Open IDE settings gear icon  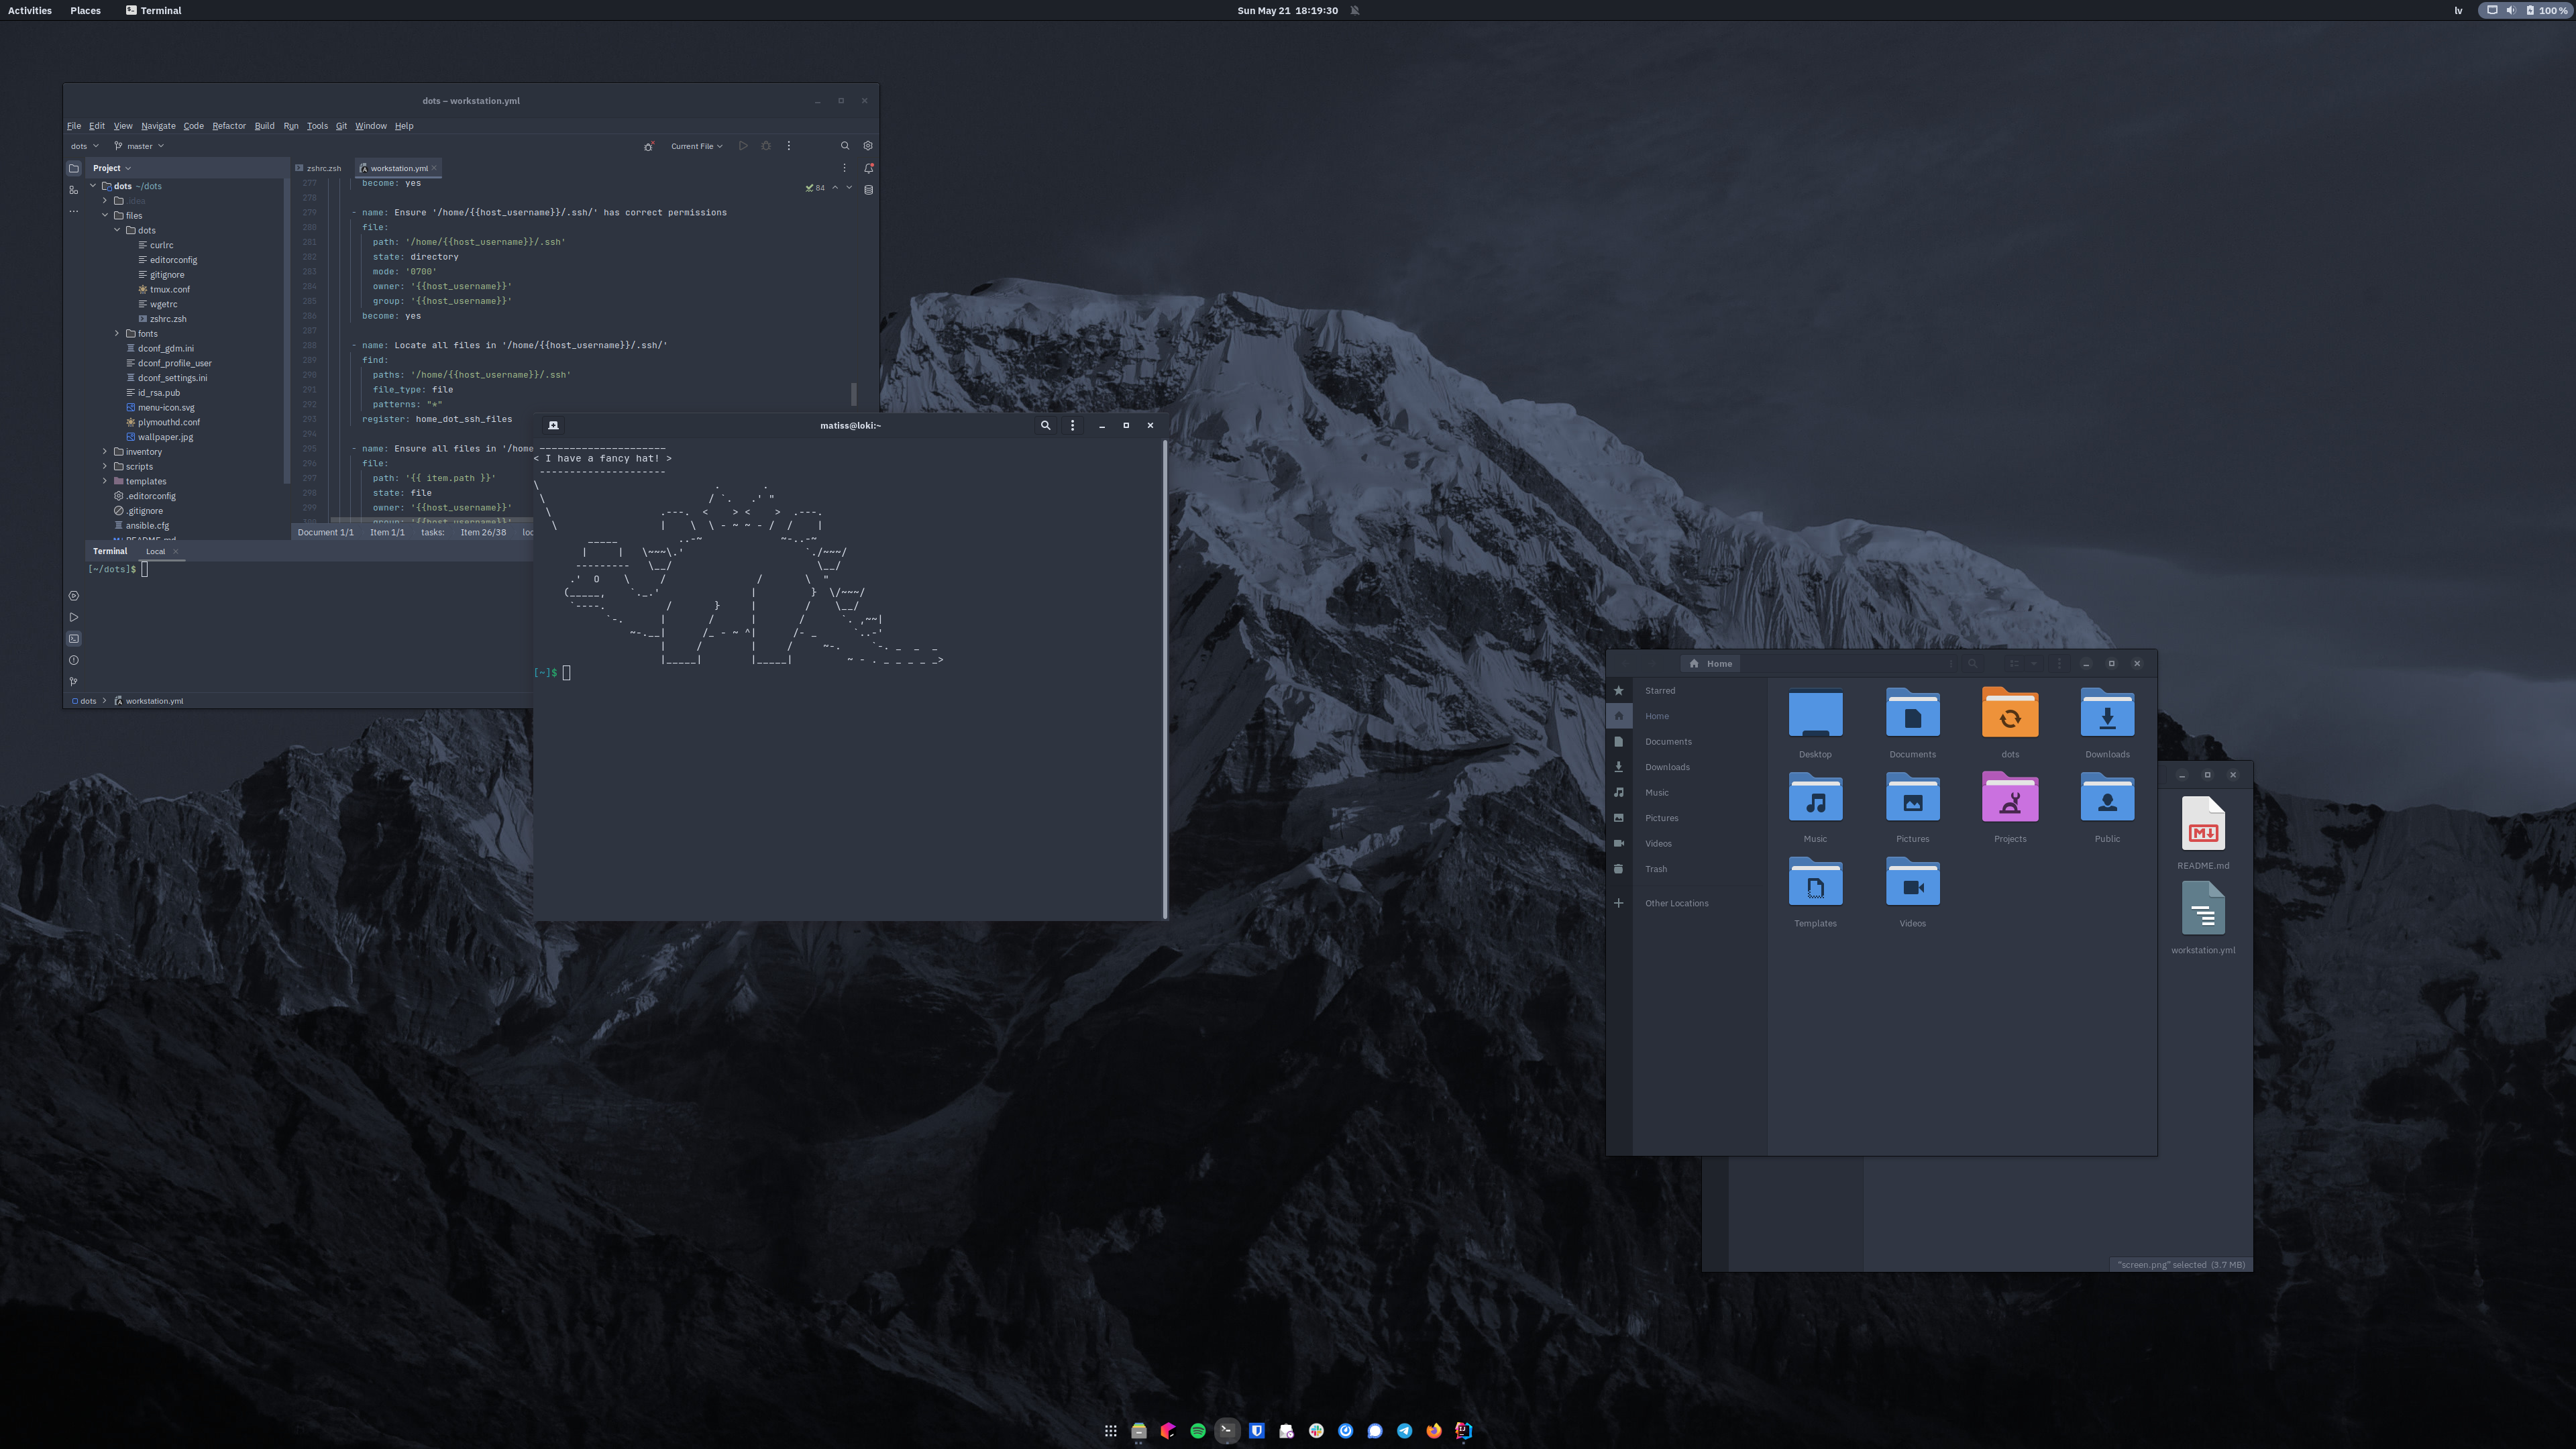coord(867,146)
